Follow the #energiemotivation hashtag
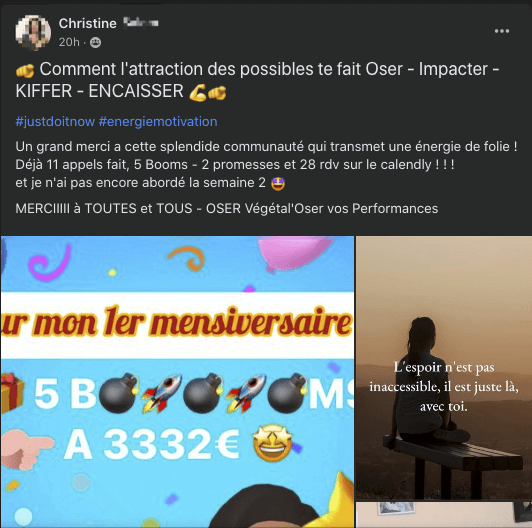Screen dimensions: 532x528 point(158,121)
